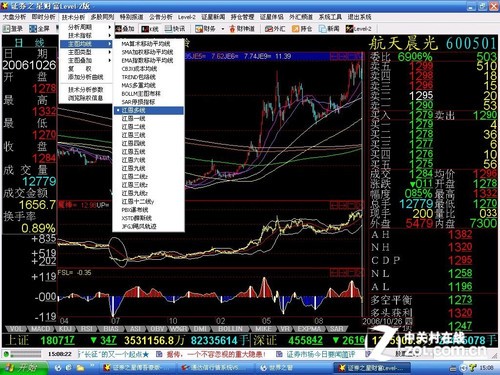The image size is (500, 375).
Task: Click the stock code 600501
Action: [x=471, y=43]
